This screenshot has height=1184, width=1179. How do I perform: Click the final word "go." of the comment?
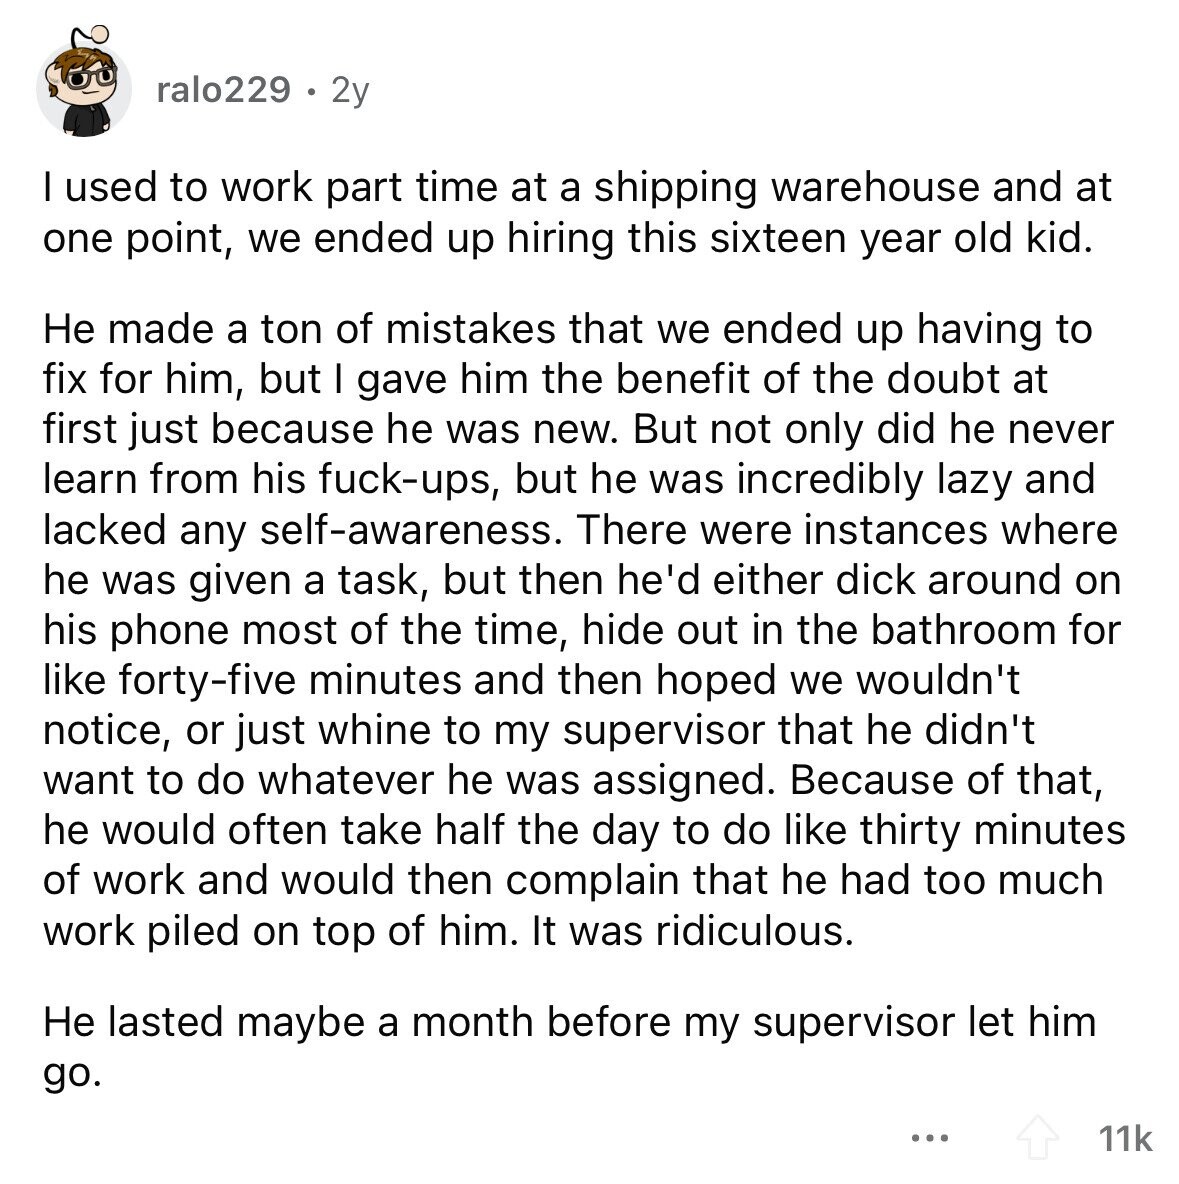pyautogui.click(x=72, y=1072)
